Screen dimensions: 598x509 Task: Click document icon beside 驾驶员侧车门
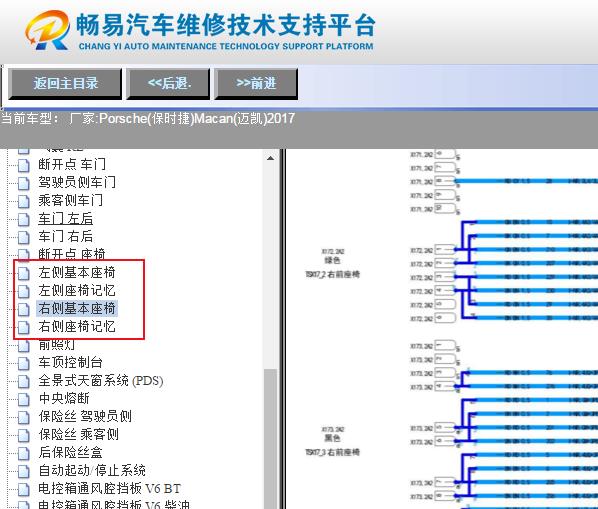click(x=24, y=183)
